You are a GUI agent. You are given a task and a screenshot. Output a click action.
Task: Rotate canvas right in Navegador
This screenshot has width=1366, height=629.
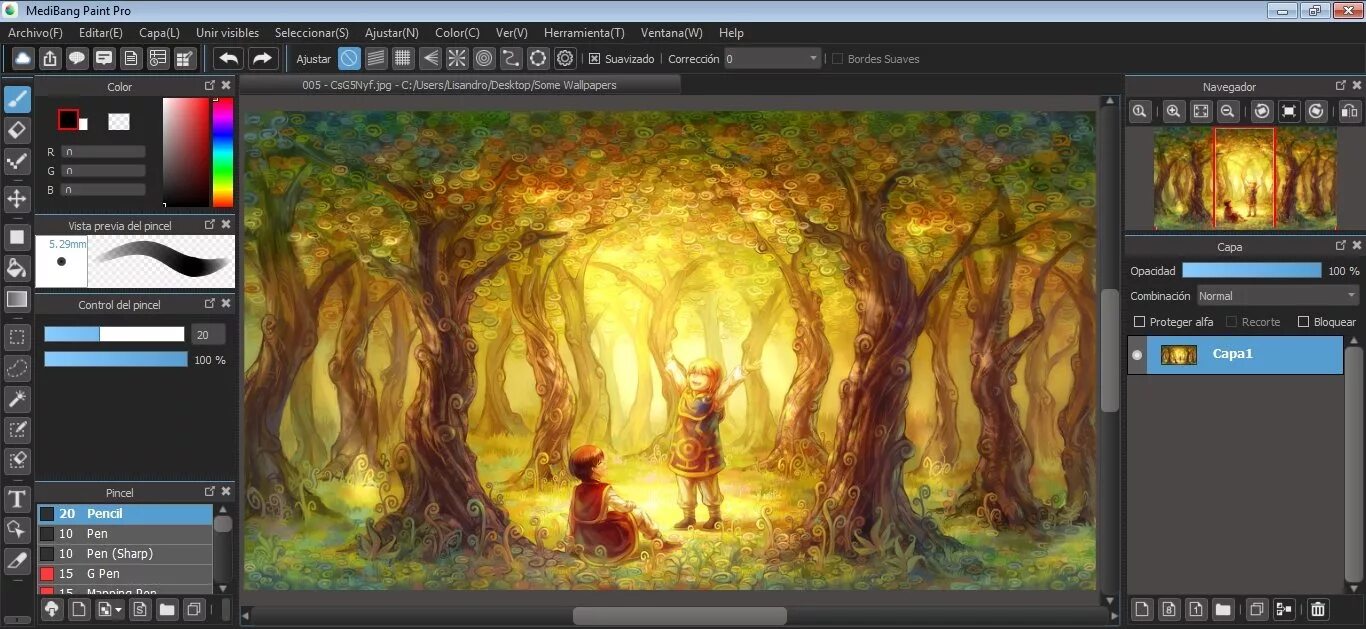[x=1316, y=111]
